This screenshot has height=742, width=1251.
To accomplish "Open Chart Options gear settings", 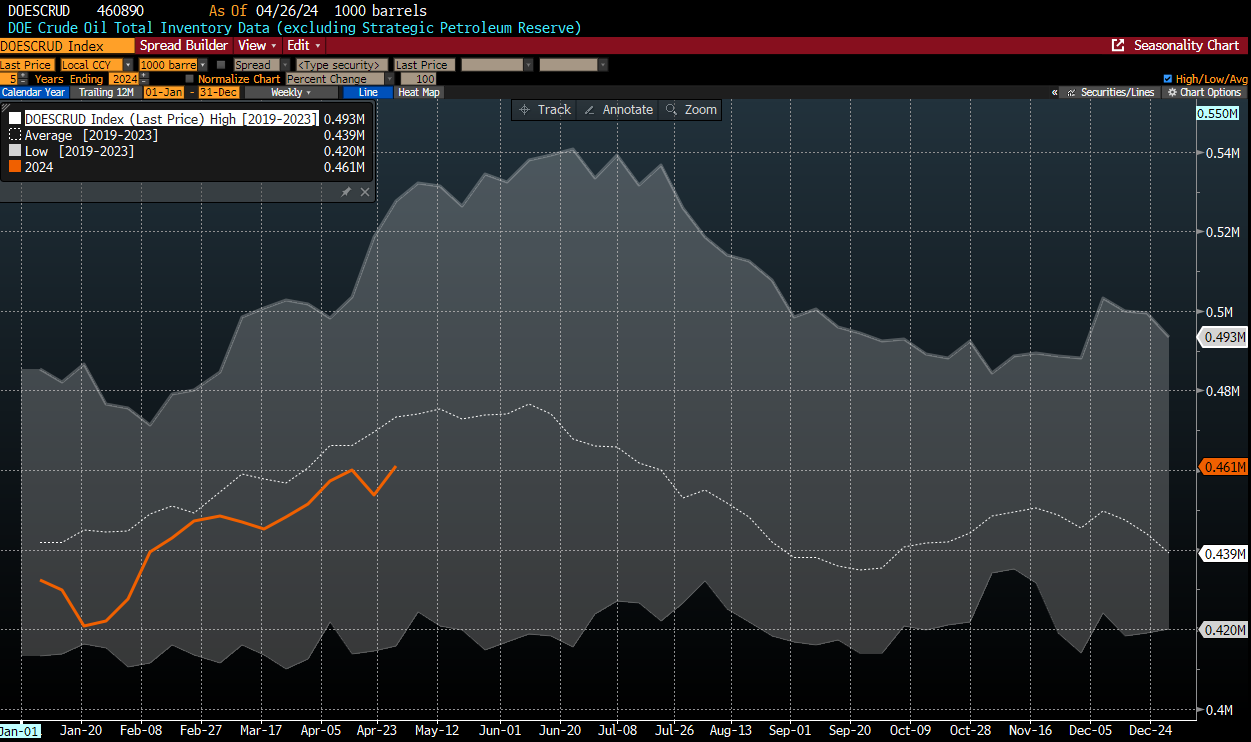I will pos(1205,93).
